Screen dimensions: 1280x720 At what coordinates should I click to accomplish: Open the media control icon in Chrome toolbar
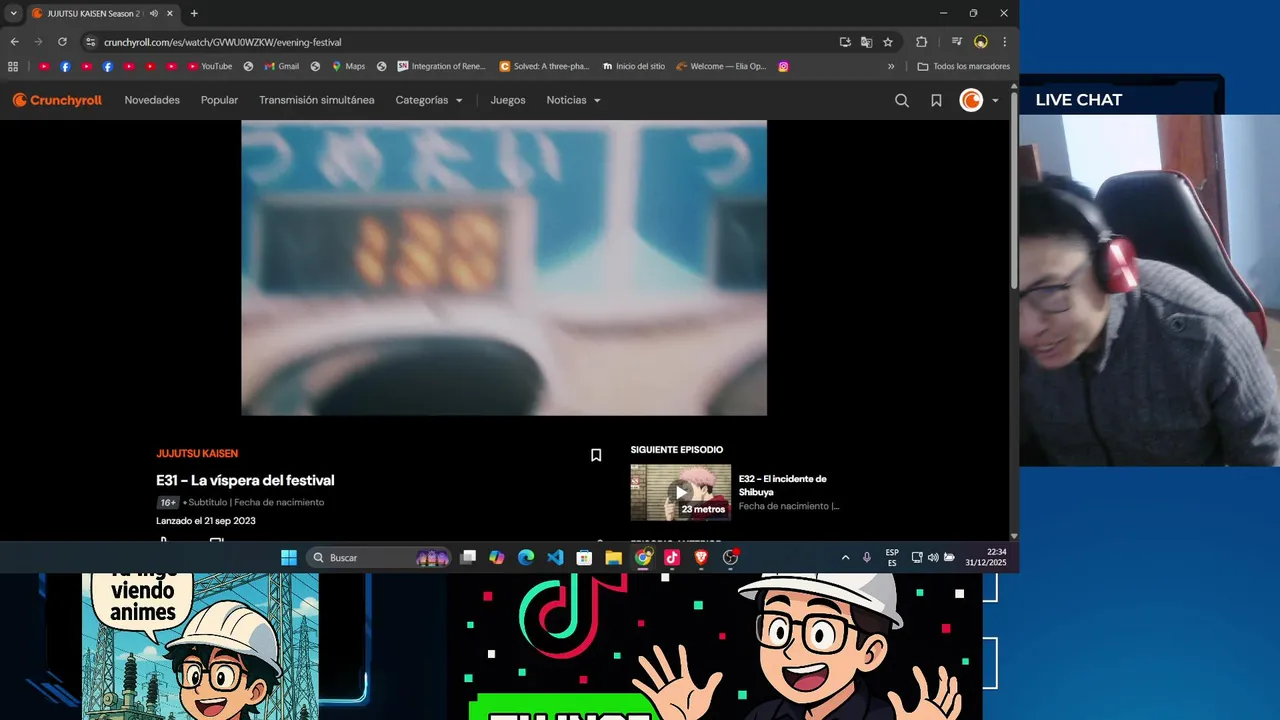[956, 42]
